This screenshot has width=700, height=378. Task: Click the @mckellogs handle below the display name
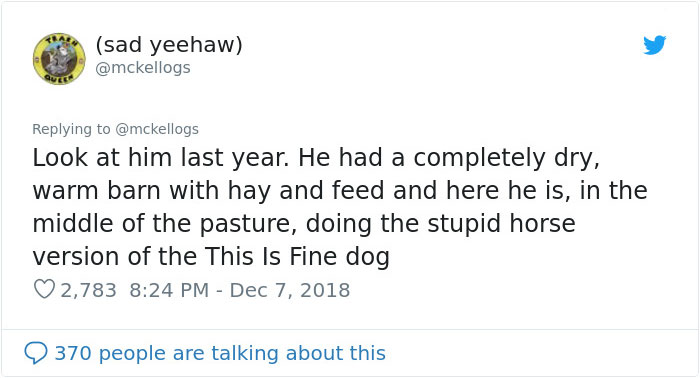[x=143, y=68]
